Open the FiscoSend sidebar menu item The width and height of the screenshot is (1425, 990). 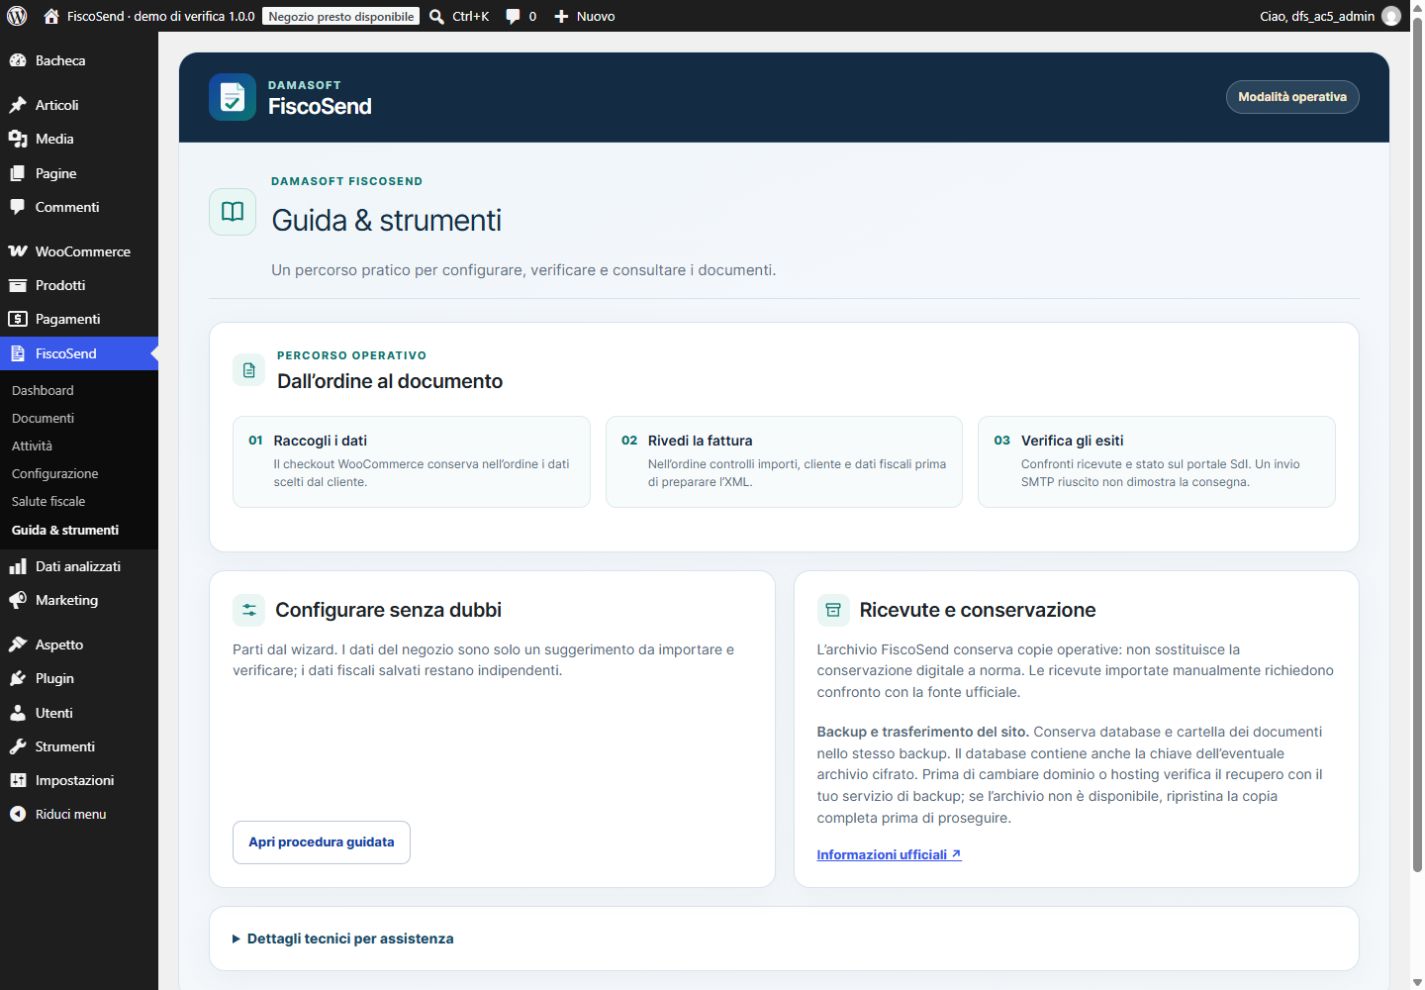pyautogui.click(x=79, y=354)
